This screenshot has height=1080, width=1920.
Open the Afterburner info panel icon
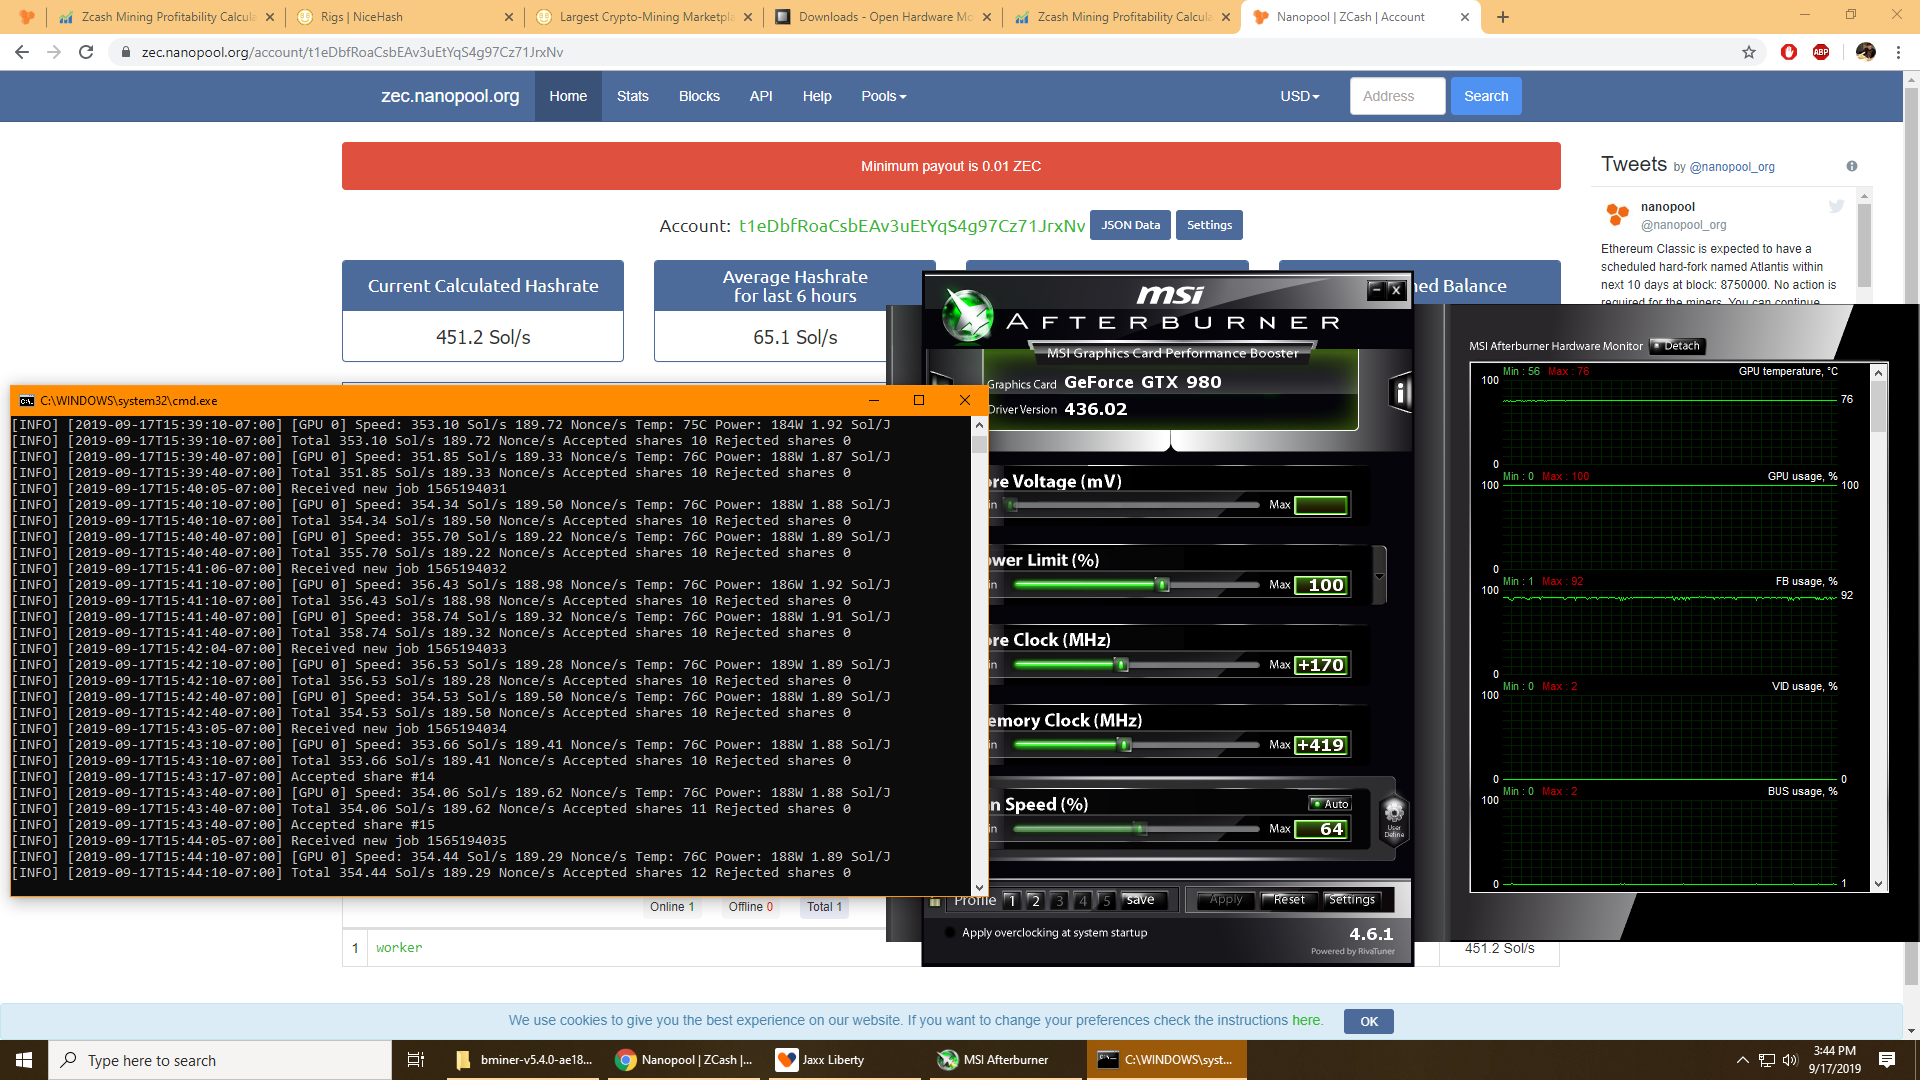[1401, 393]
